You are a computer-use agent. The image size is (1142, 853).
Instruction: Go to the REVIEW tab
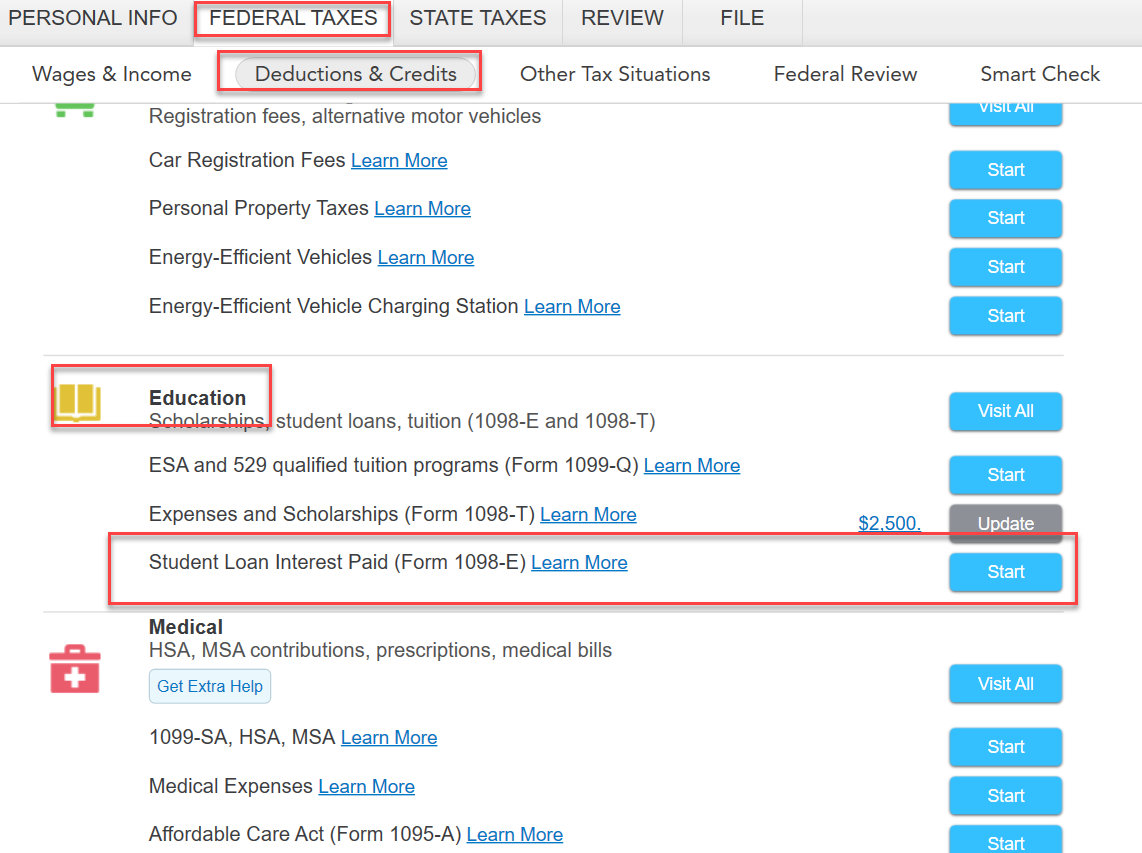point(622,18)
